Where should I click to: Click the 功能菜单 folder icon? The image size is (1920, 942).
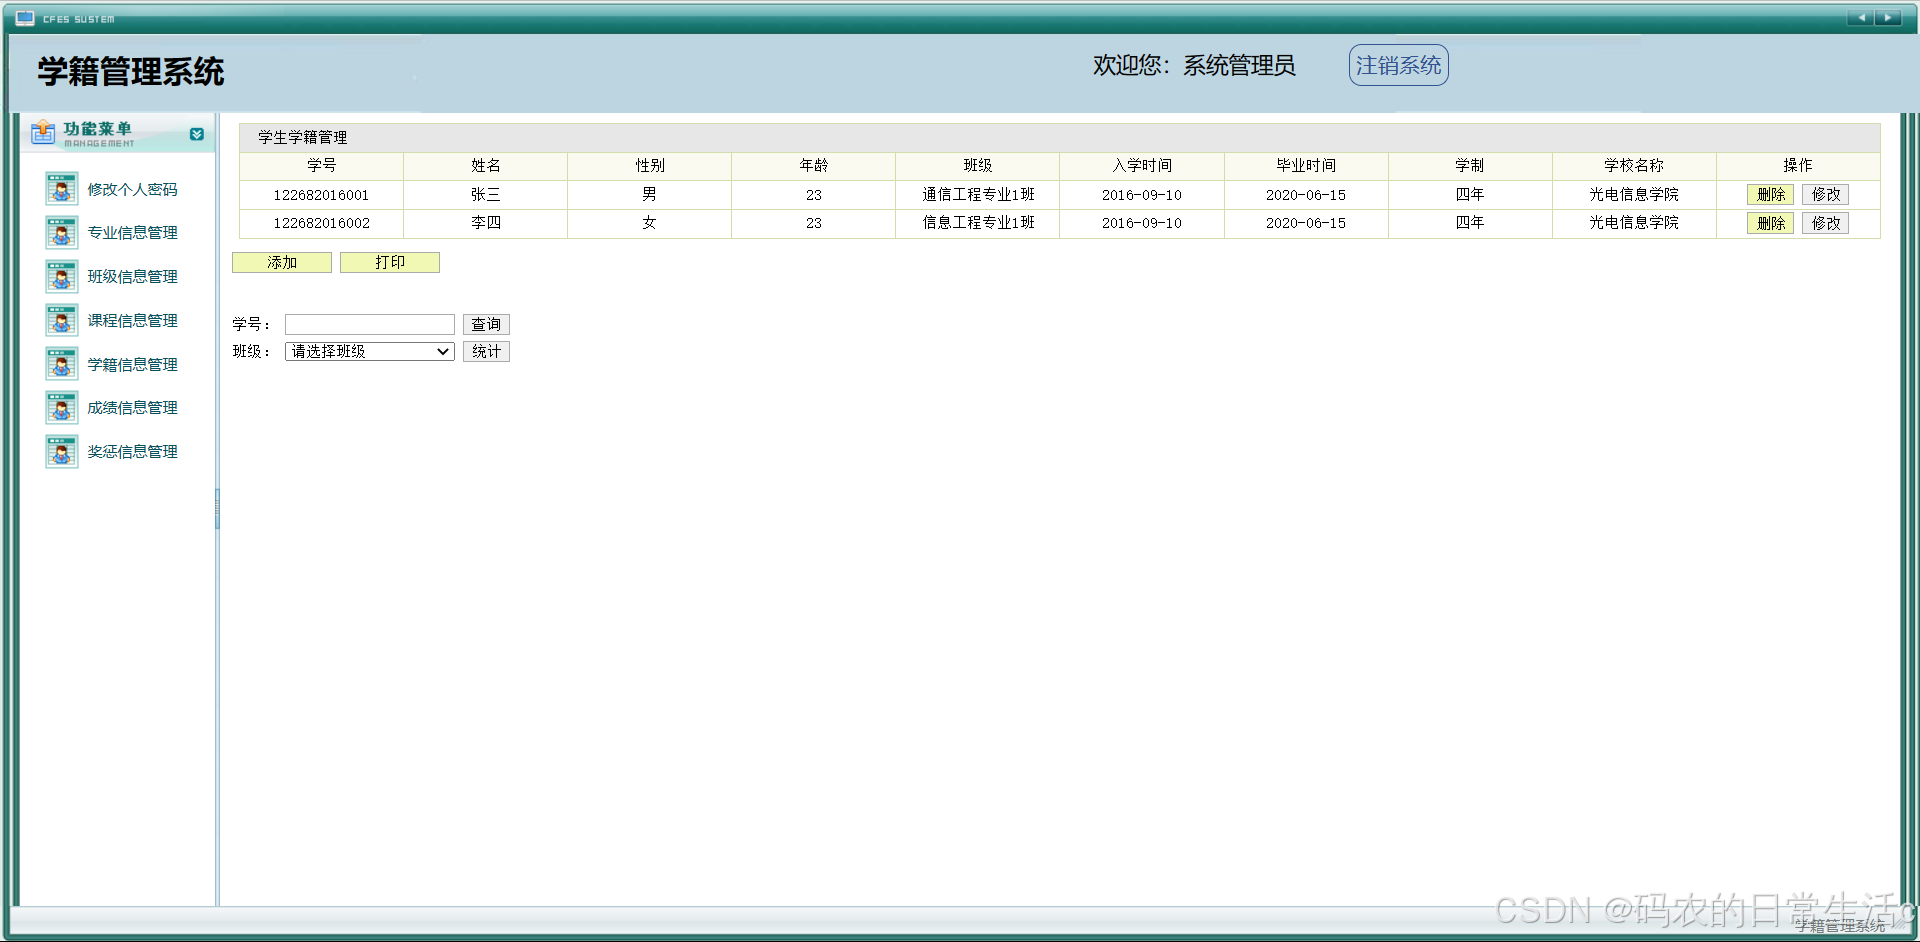(42, 131)
